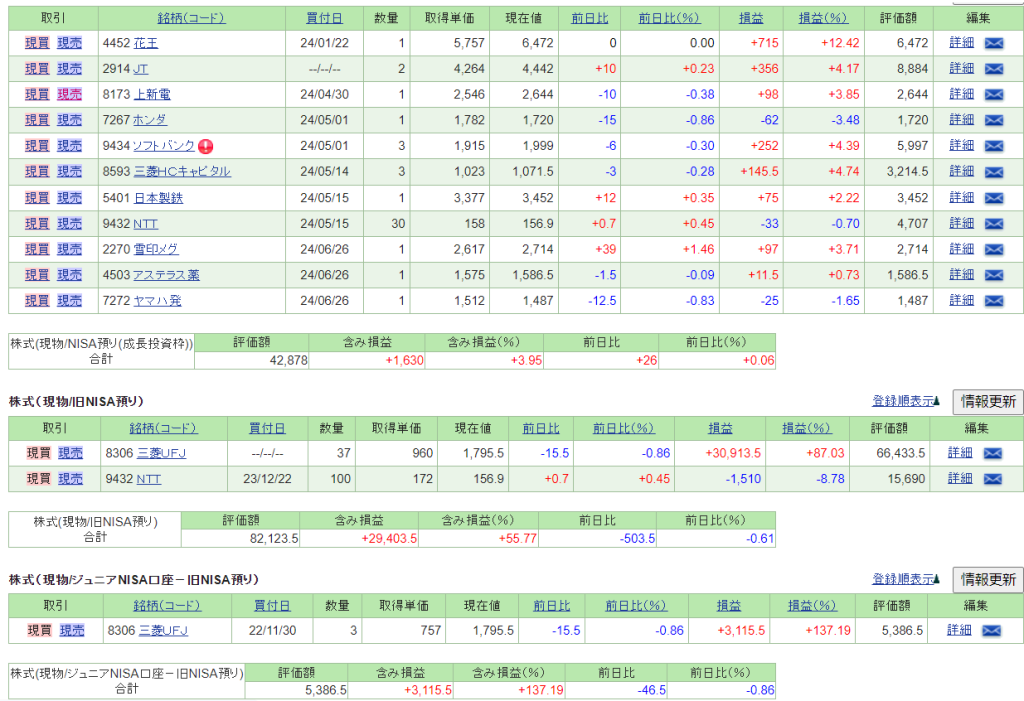Click 現売 for 上新電

click(70, 94)
